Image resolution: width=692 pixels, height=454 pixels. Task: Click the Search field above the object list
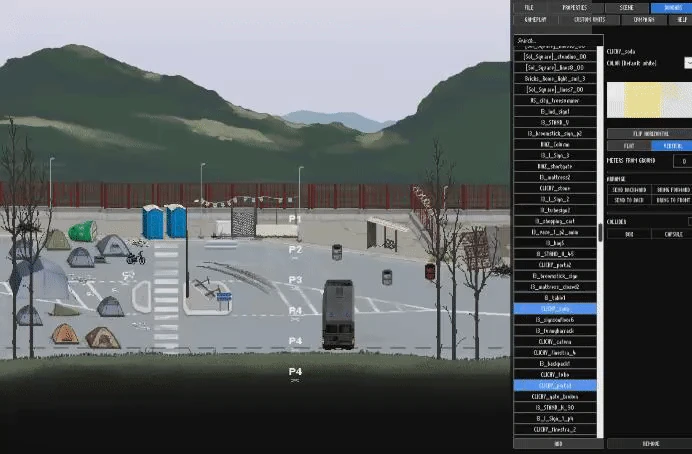pos(558,40)
